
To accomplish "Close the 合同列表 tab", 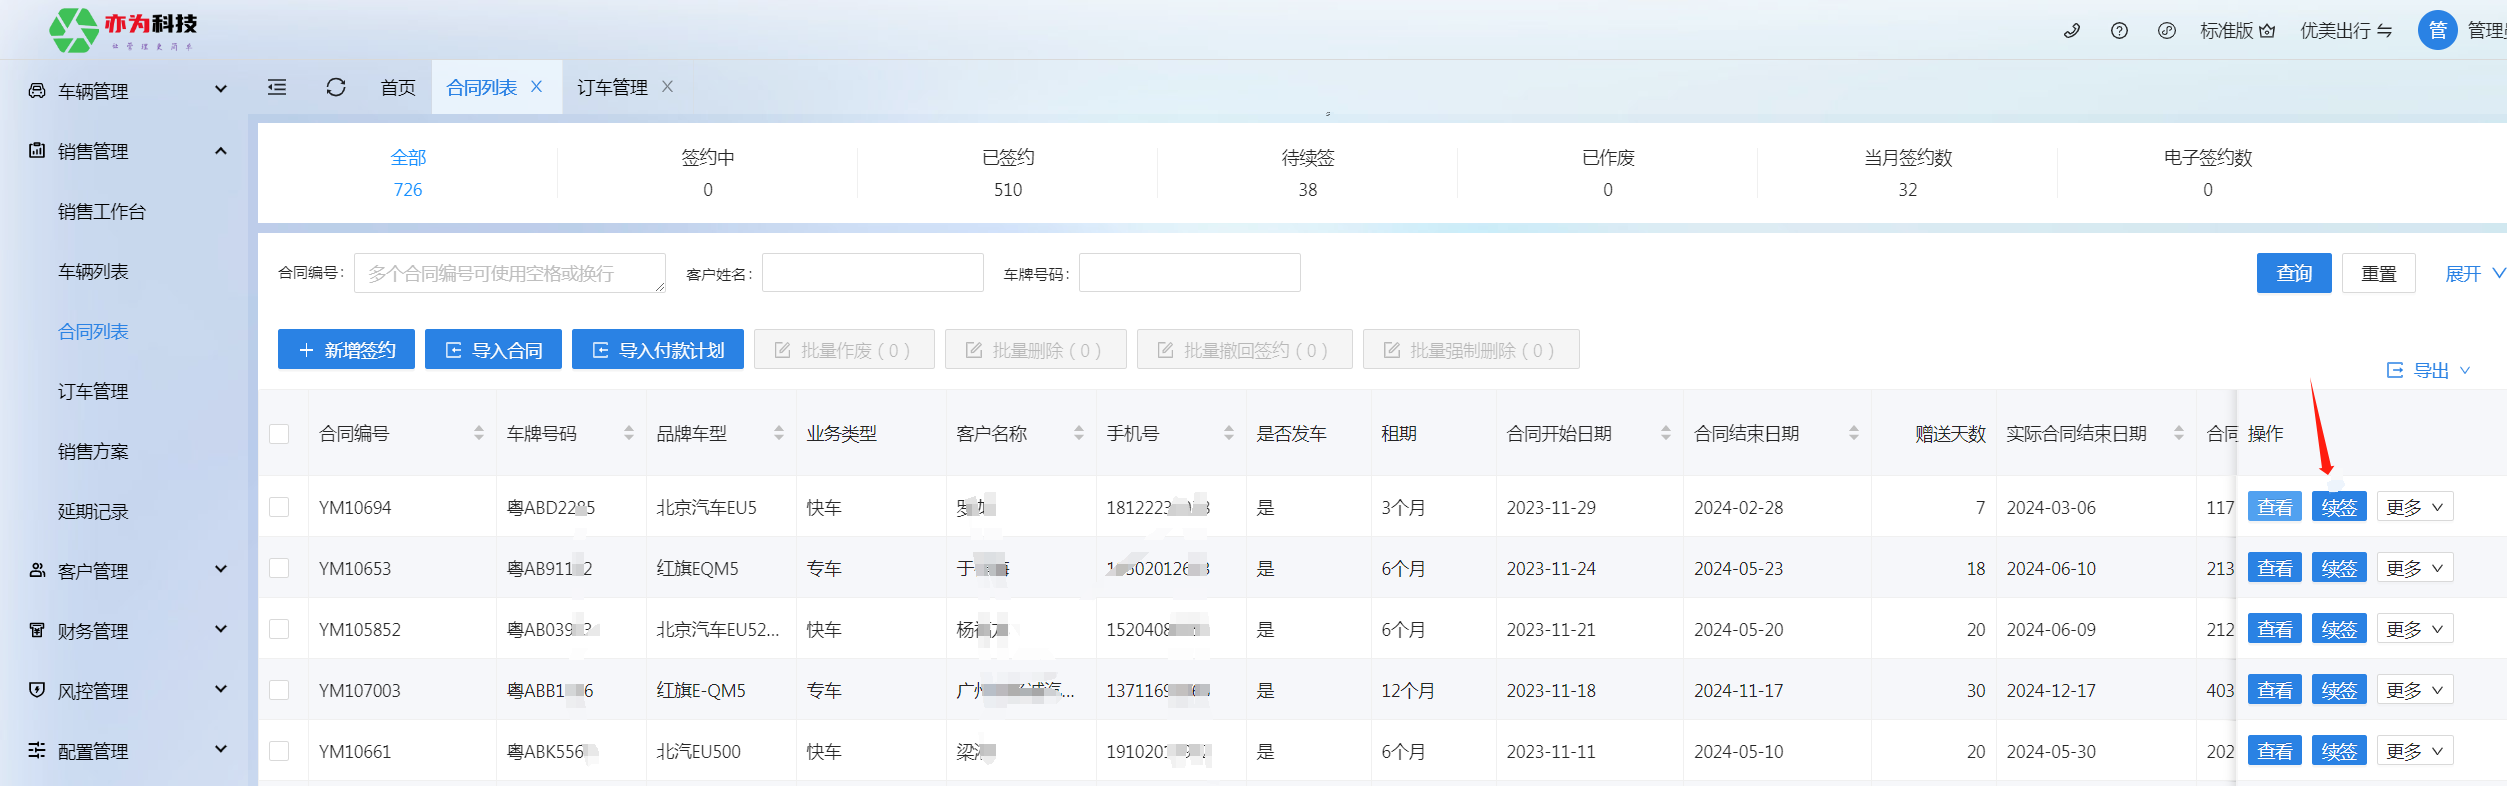I will (537, 87).
